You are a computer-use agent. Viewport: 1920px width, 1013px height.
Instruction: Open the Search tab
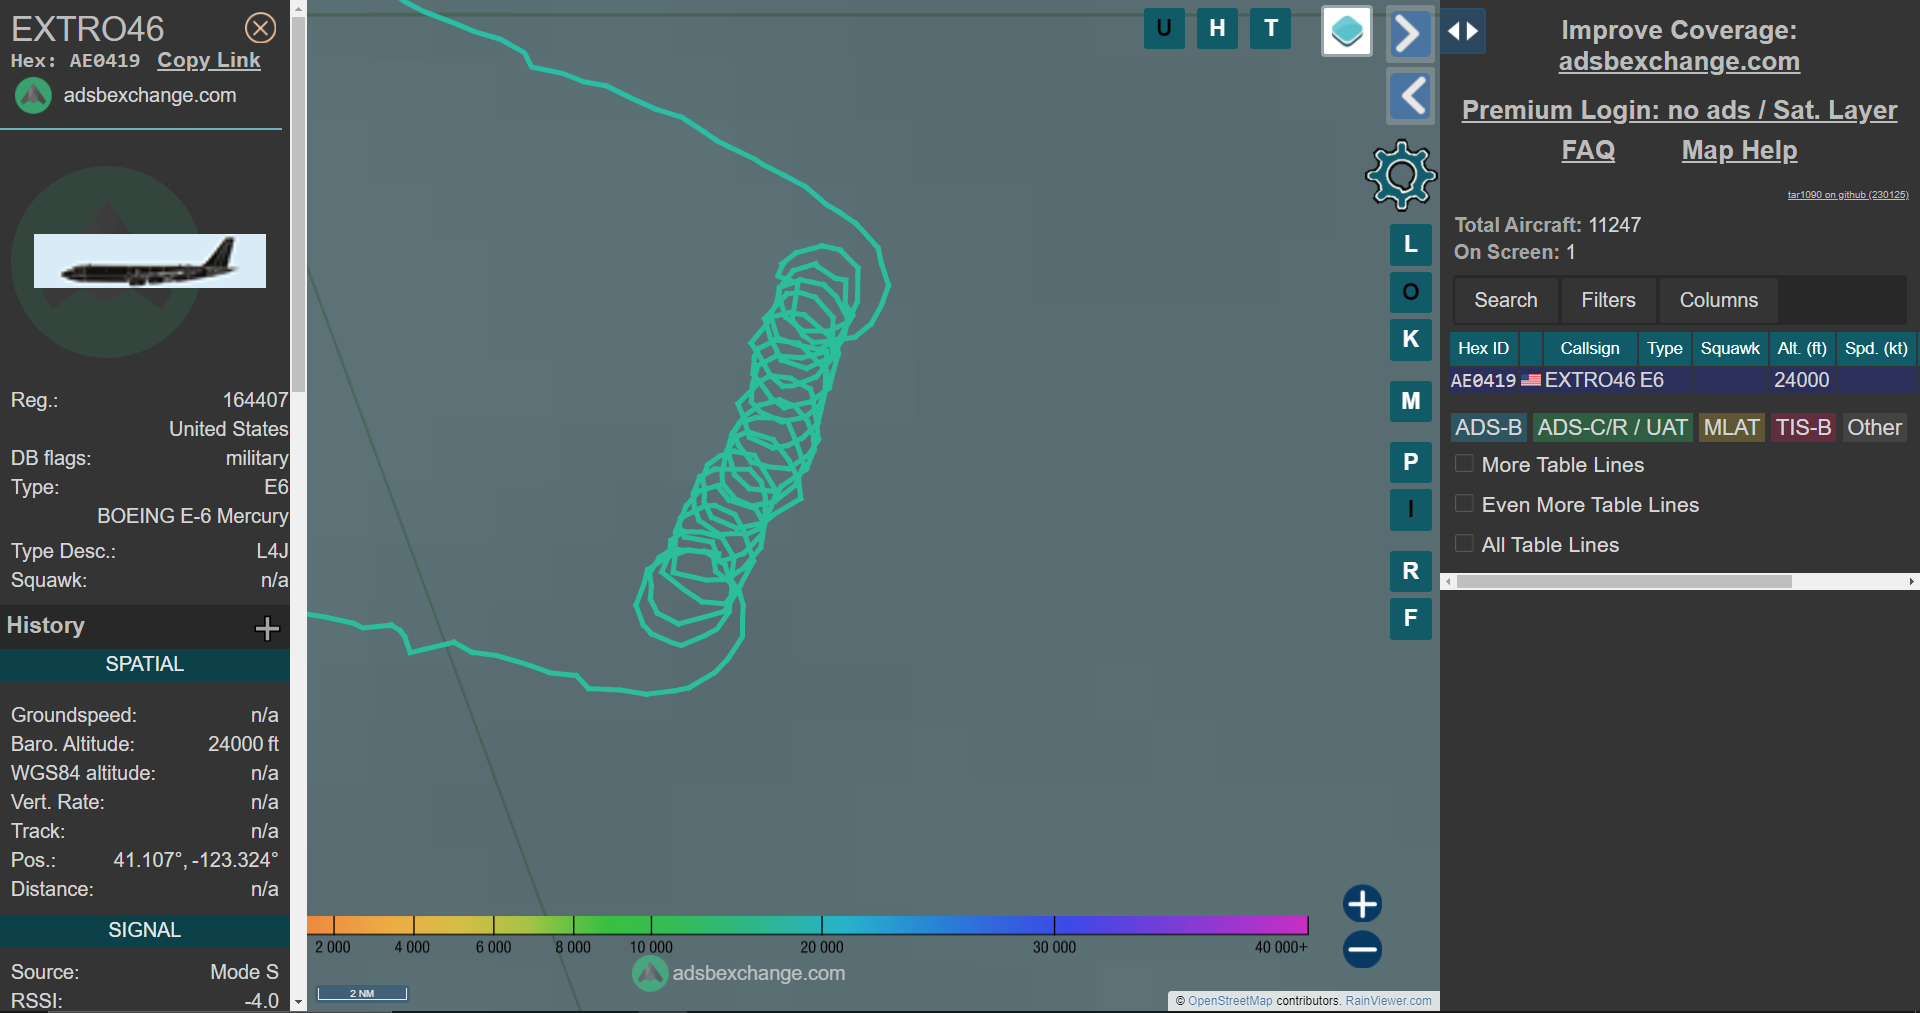tap(1505, 300)
